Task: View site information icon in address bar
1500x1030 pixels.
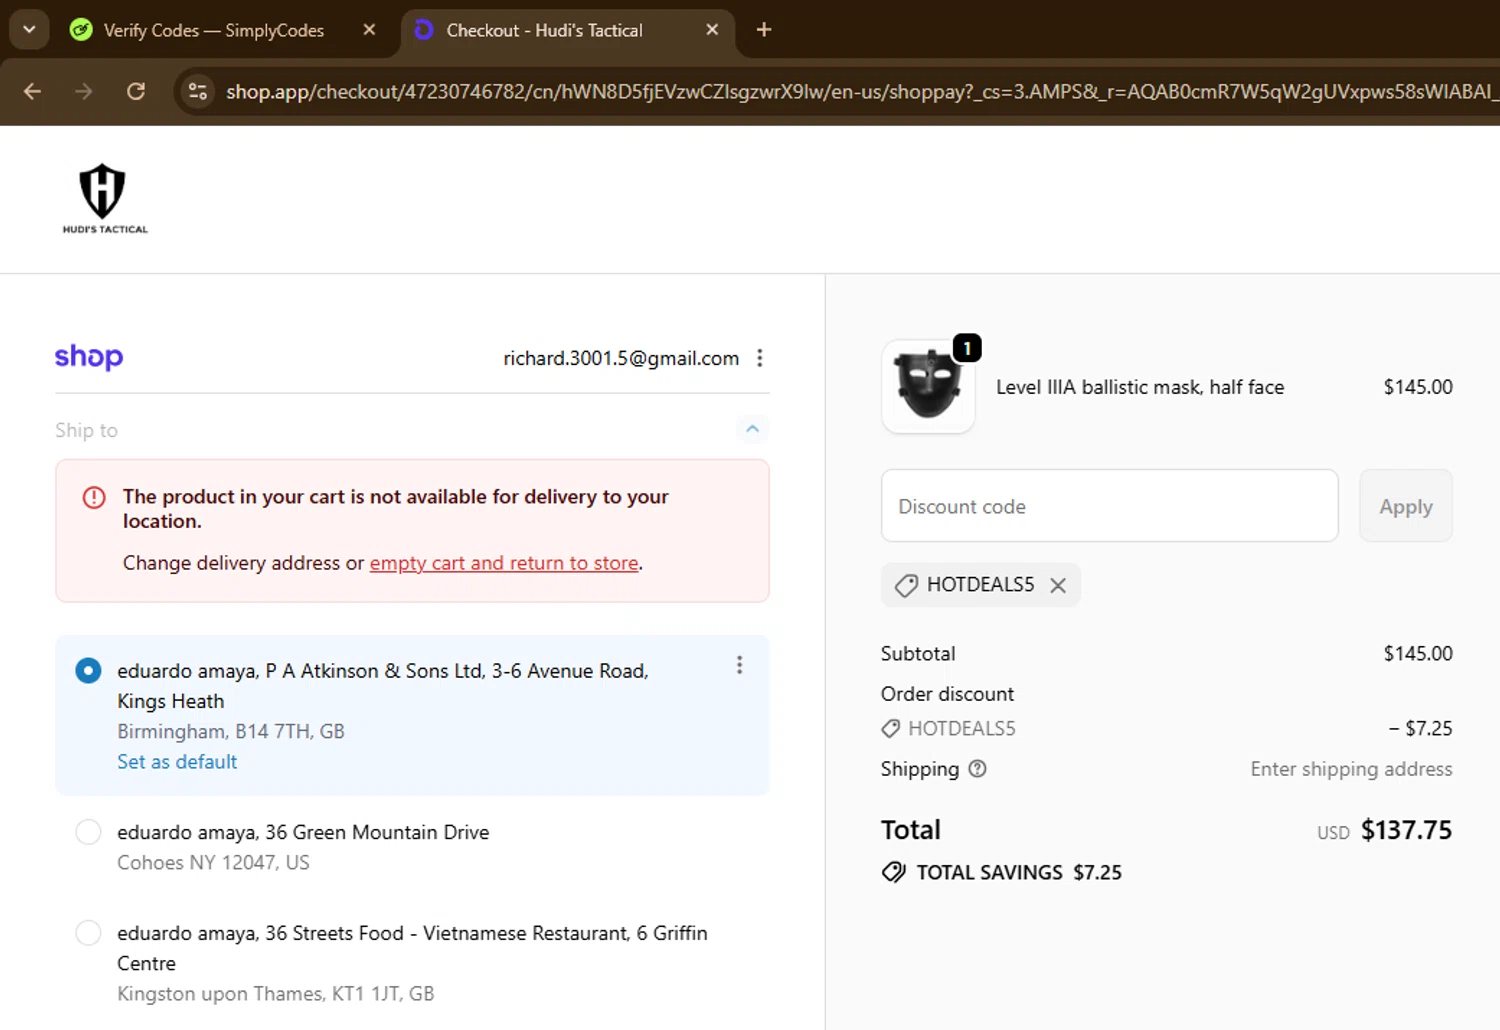Action: (198, 91)
